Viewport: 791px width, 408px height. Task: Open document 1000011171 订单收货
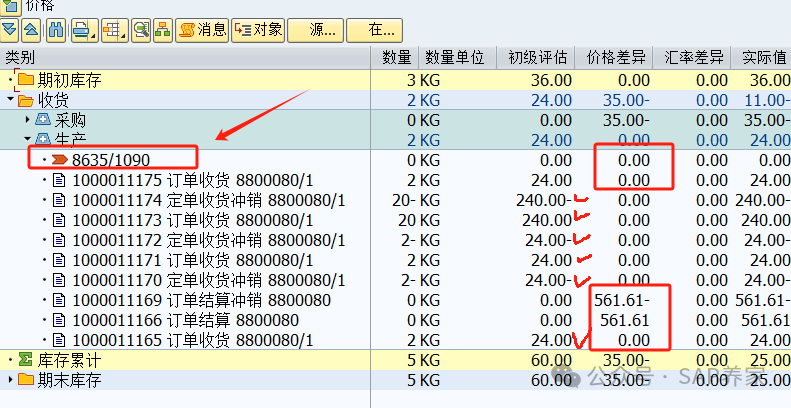pos(193,260)
